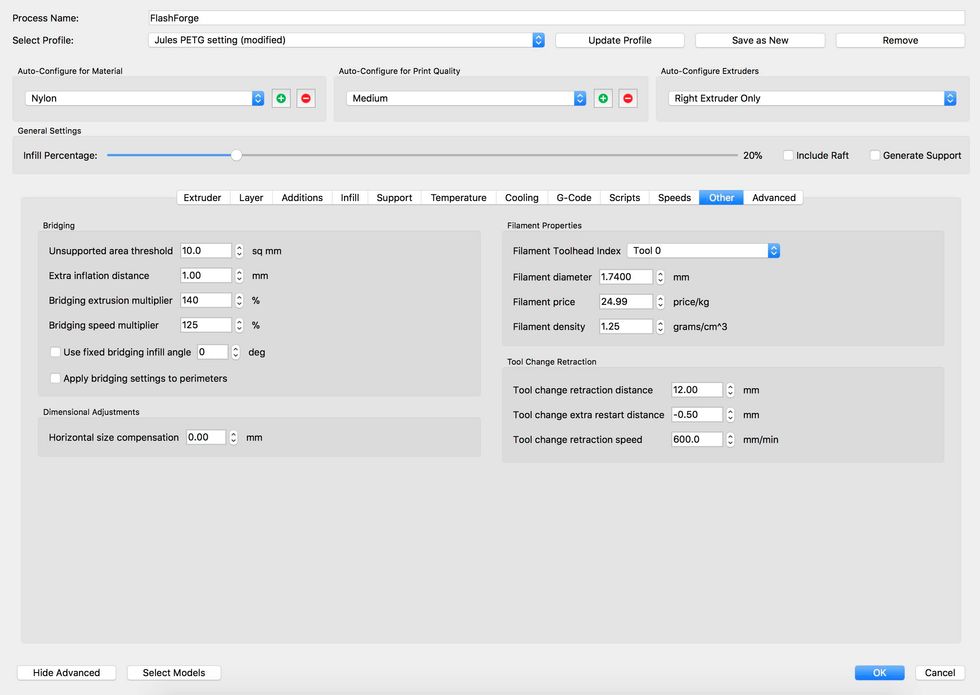Image resolution: width=980 pixels, height=695 pixels.
Task: Switch to the Speeds tab
Action: point(673,197)
